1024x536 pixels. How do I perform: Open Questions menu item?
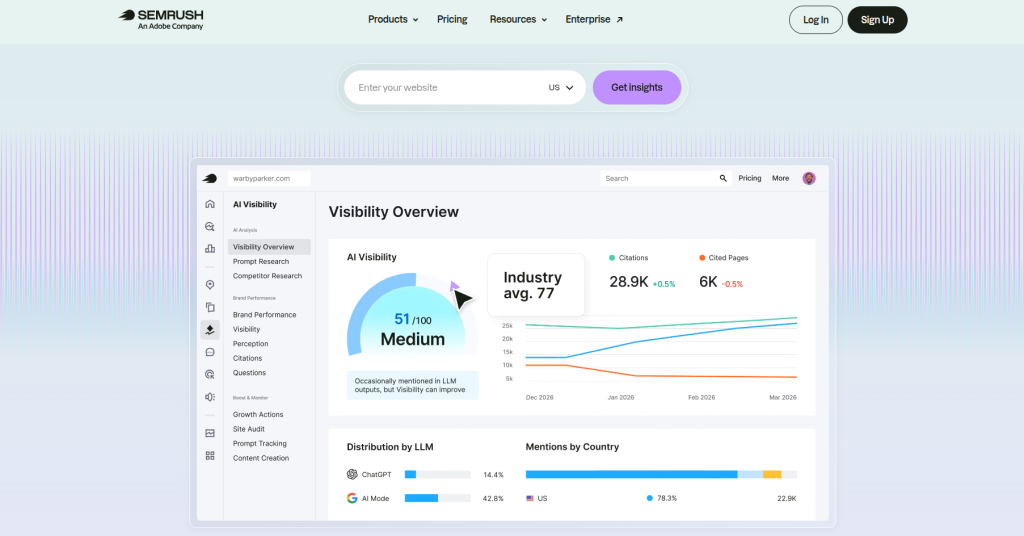pos(249,373)
